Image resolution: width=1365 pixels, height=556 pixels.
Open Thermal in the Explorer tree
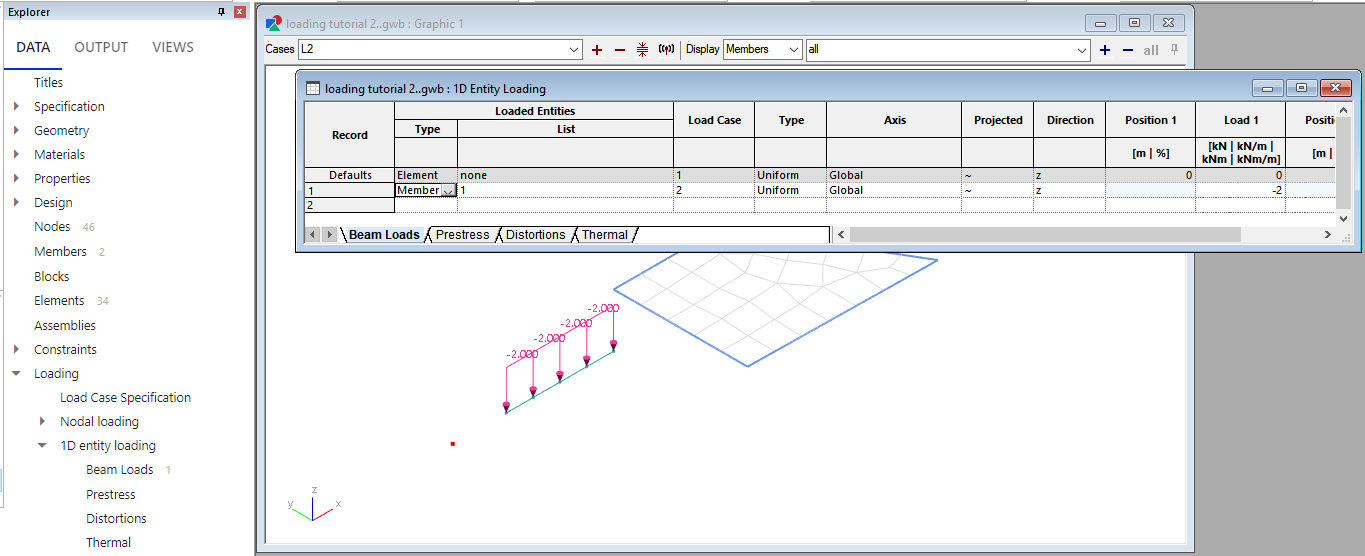108,542
